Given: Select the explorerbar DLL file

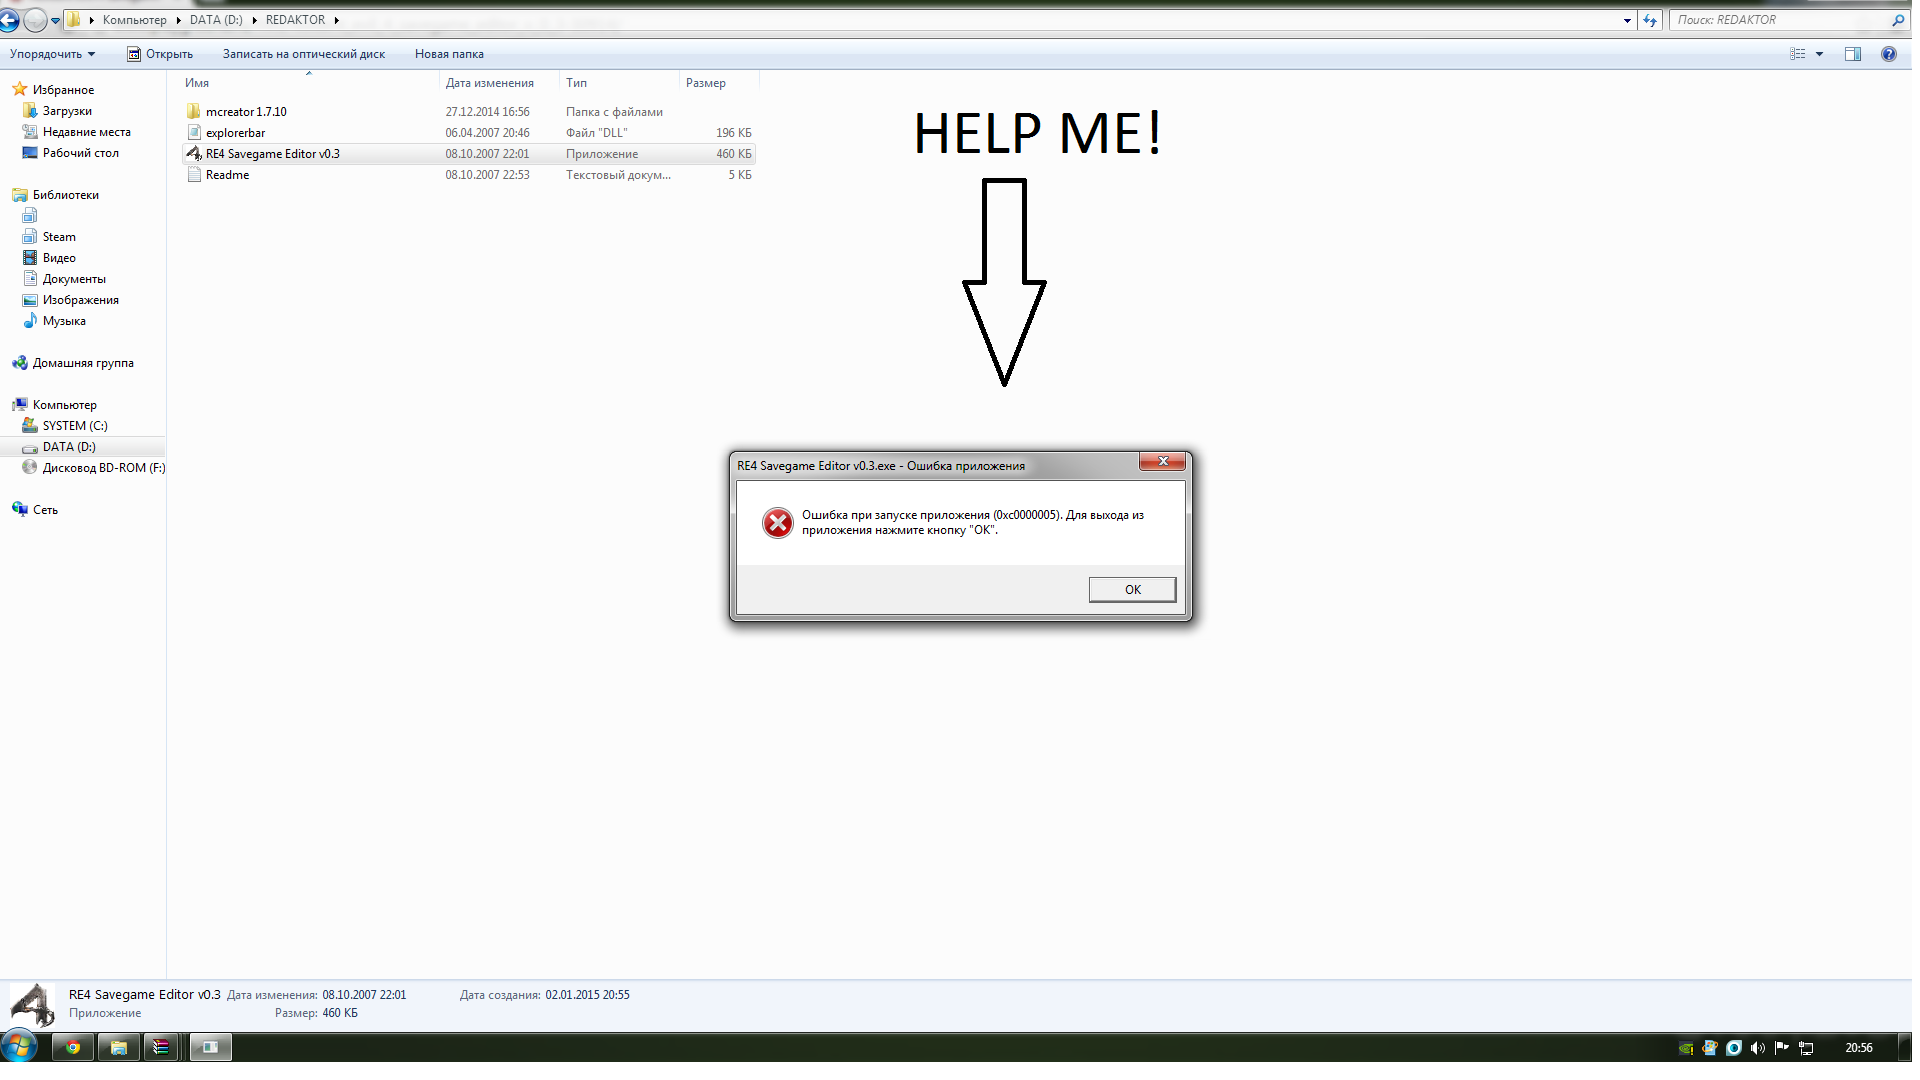Looking at the screenshot, I should tap(235, 133).
